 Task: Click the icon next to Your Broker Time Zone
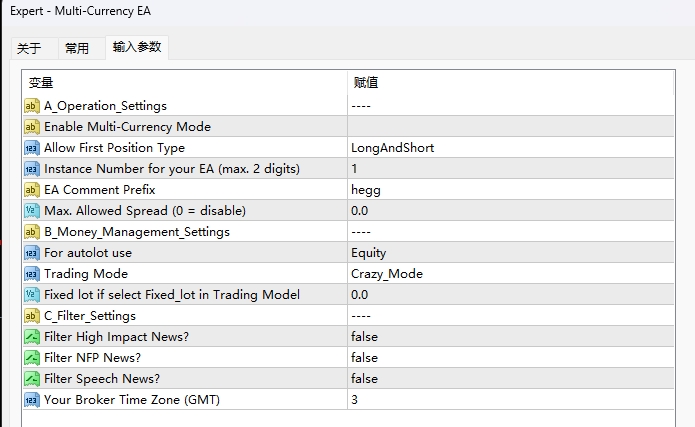31,400
